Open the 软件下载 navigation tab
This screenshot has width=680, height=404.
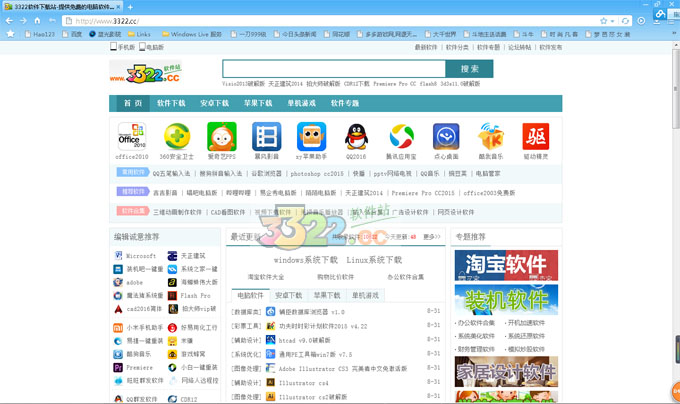coord(171,103)
